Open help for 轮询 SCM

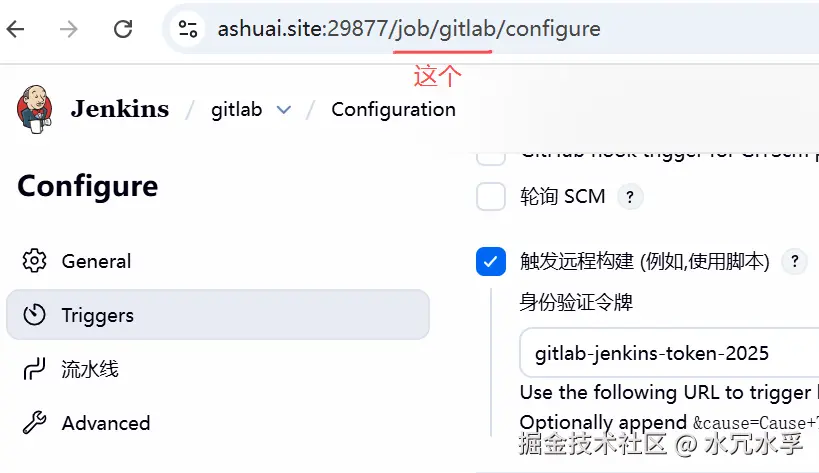[629, 197]
